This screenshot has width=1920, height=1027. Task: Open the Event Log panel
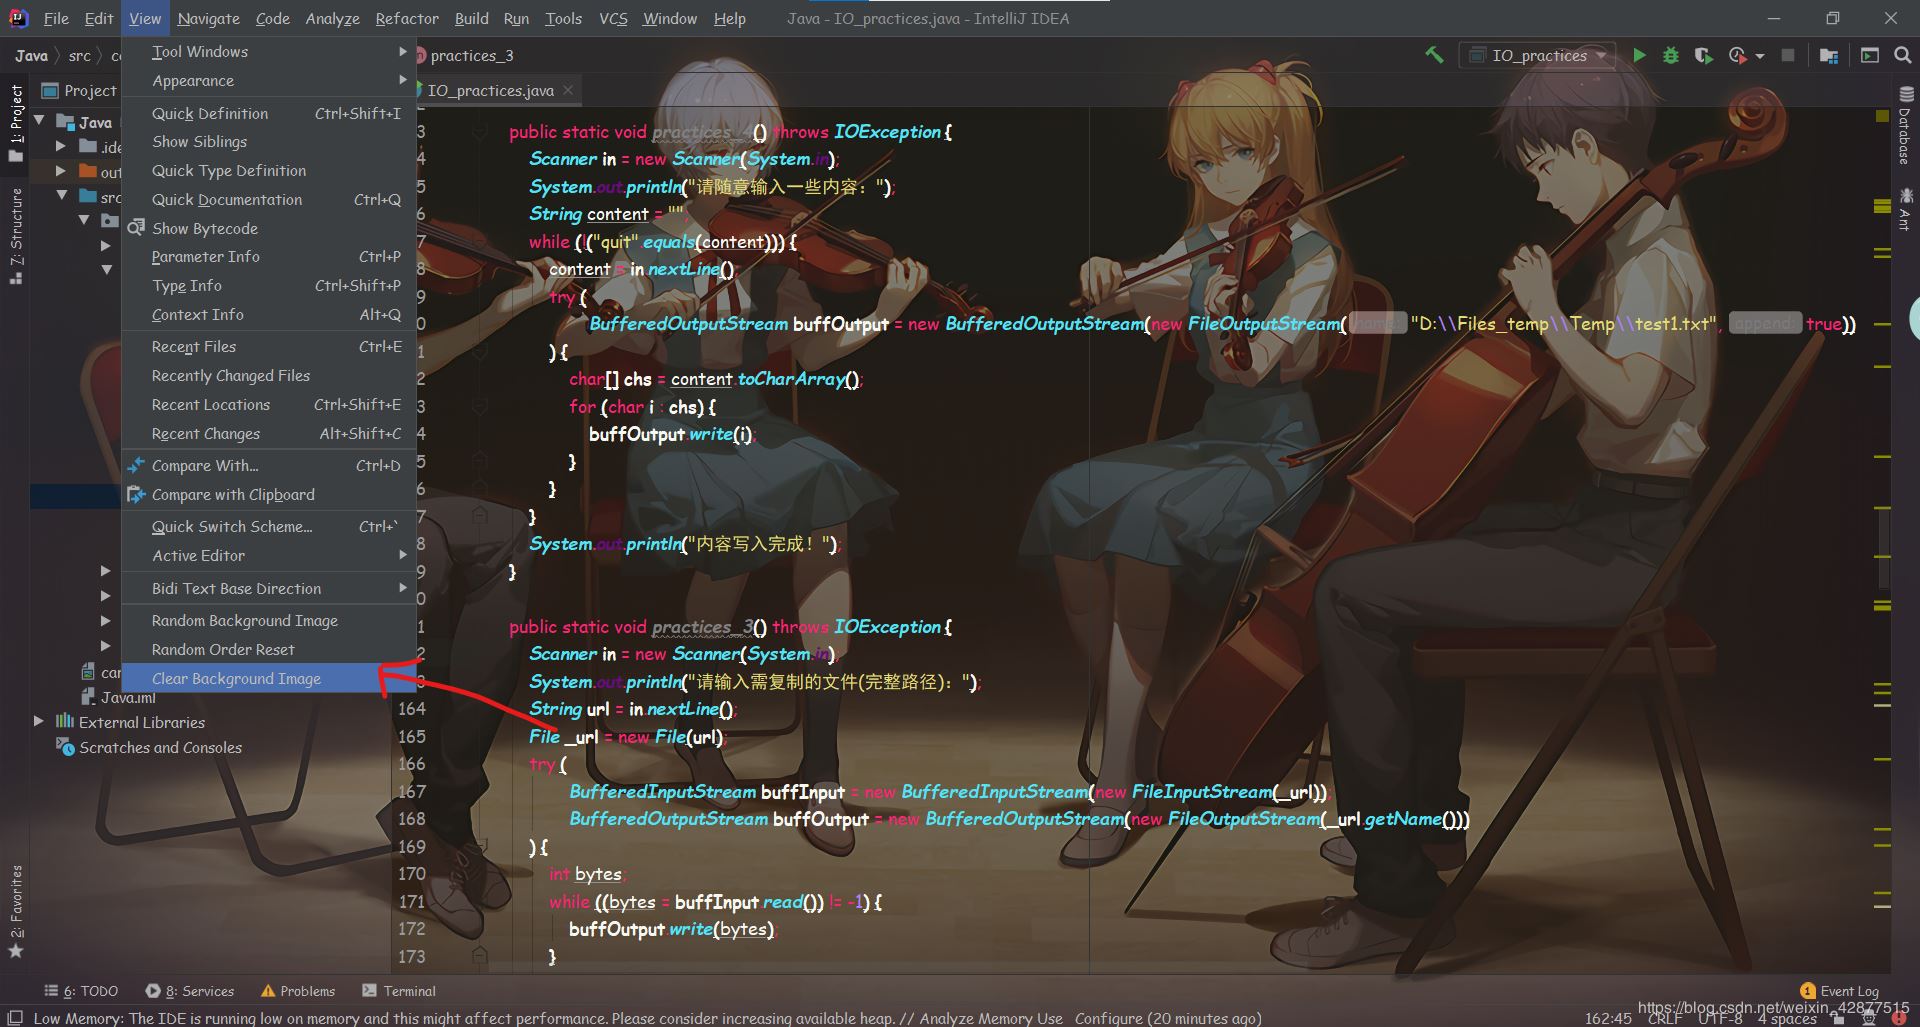point(1839,991)
